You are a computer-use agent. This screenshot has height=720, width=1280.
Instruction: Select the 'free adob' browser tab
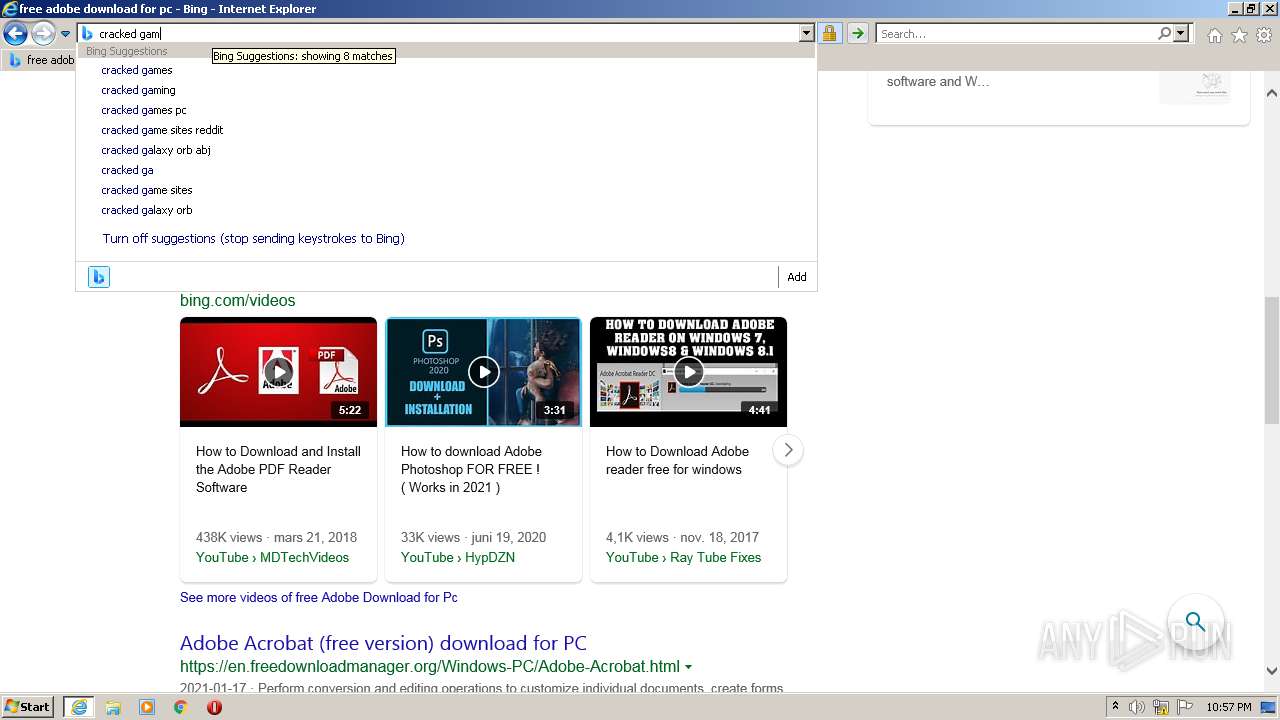point(41,60)
